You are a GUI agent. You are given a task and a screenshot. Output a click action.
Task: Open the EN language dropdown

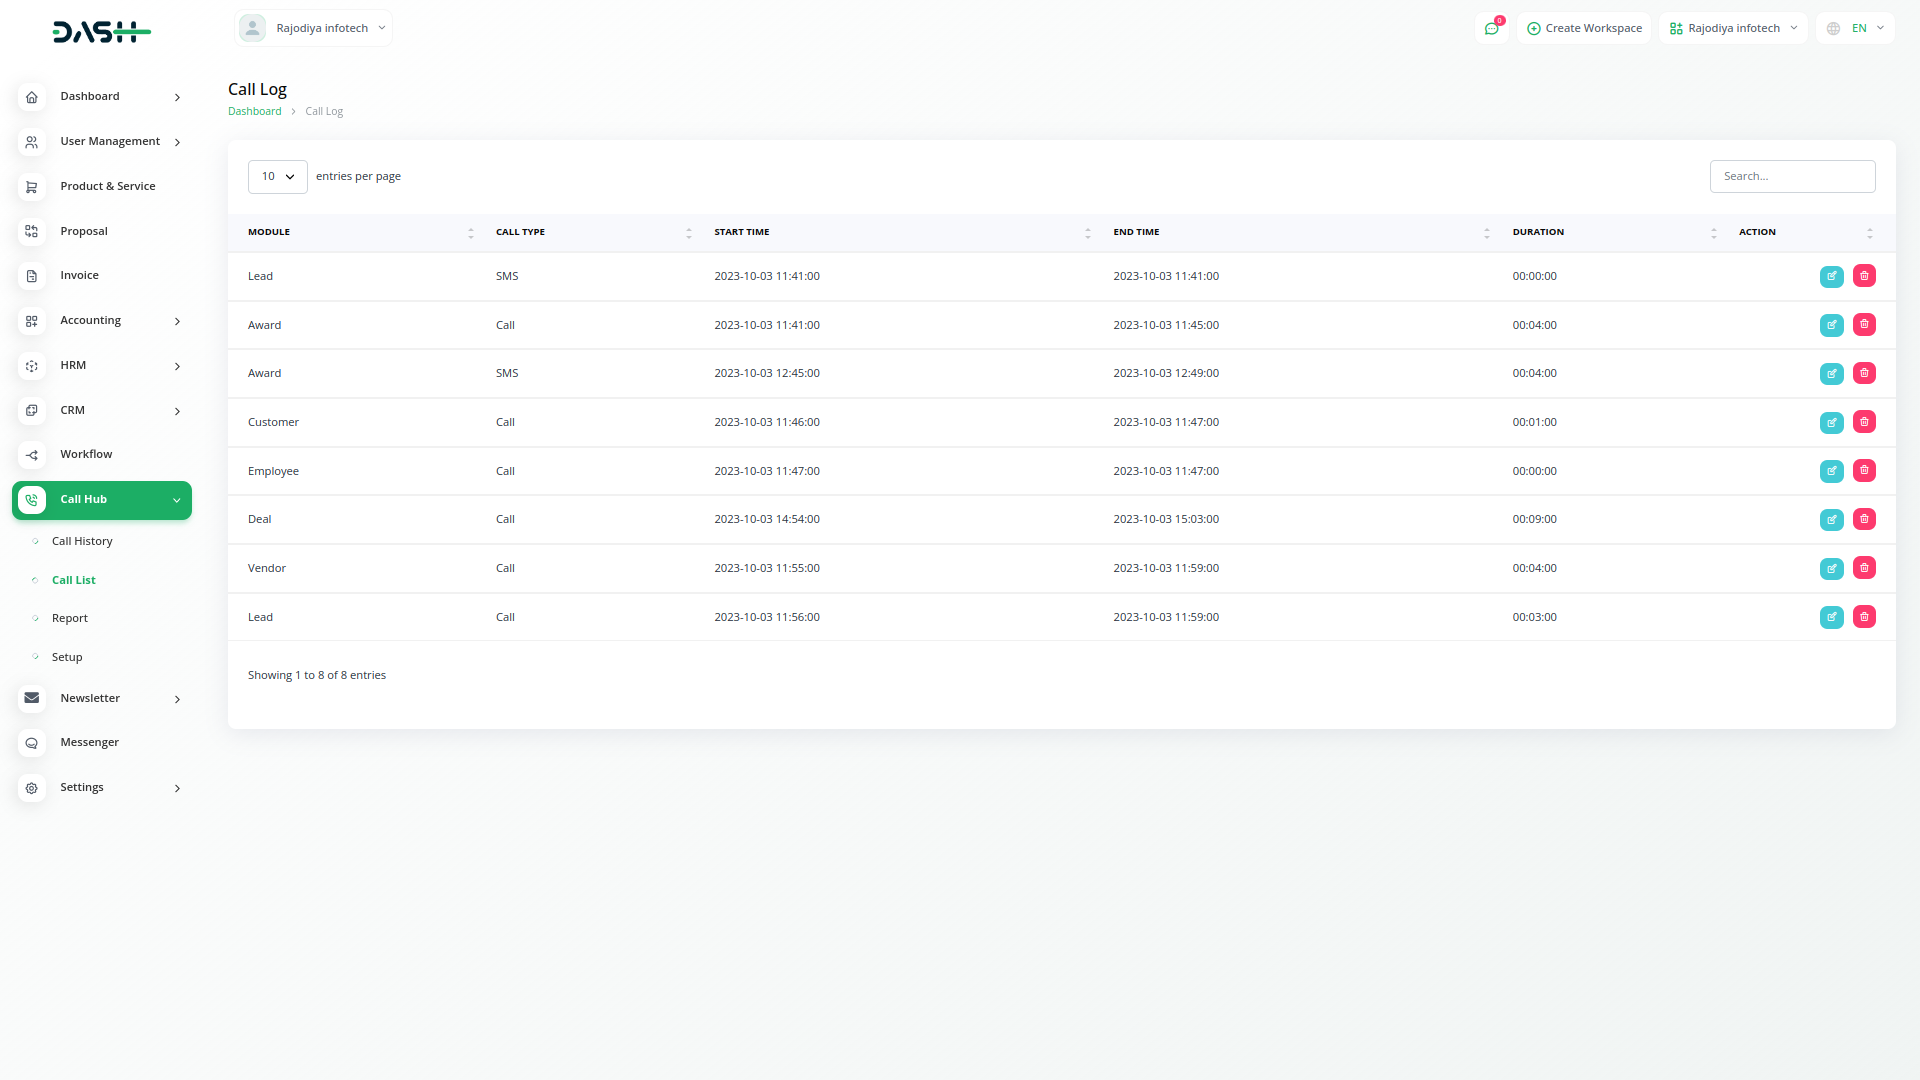click(x=1856, y=28)
